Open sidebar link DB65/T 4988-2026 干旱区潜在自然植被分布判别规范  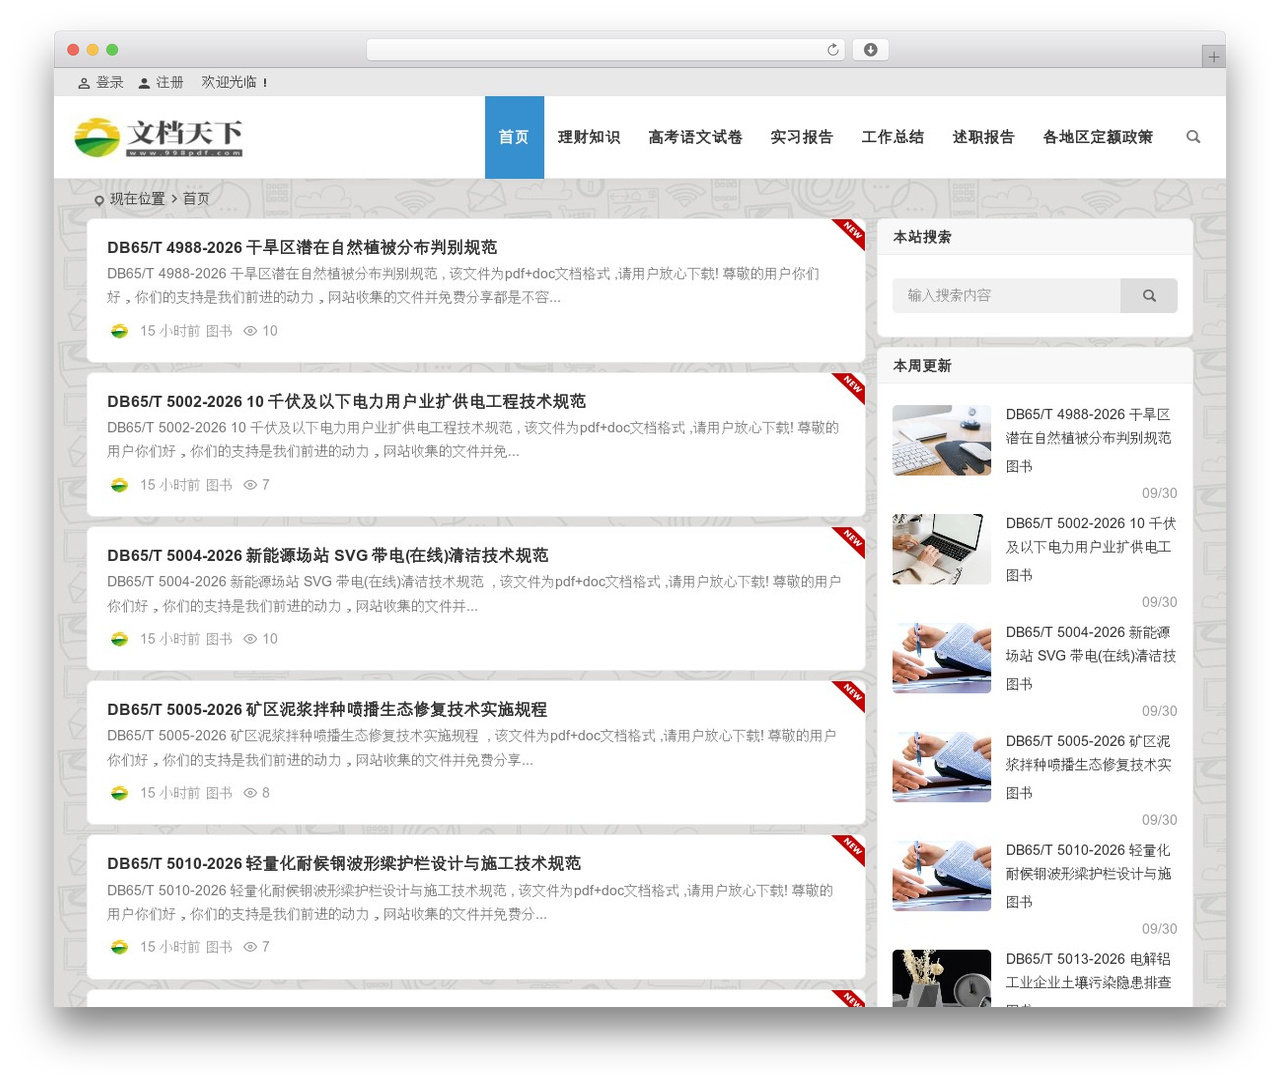(x=1088, y=426)
